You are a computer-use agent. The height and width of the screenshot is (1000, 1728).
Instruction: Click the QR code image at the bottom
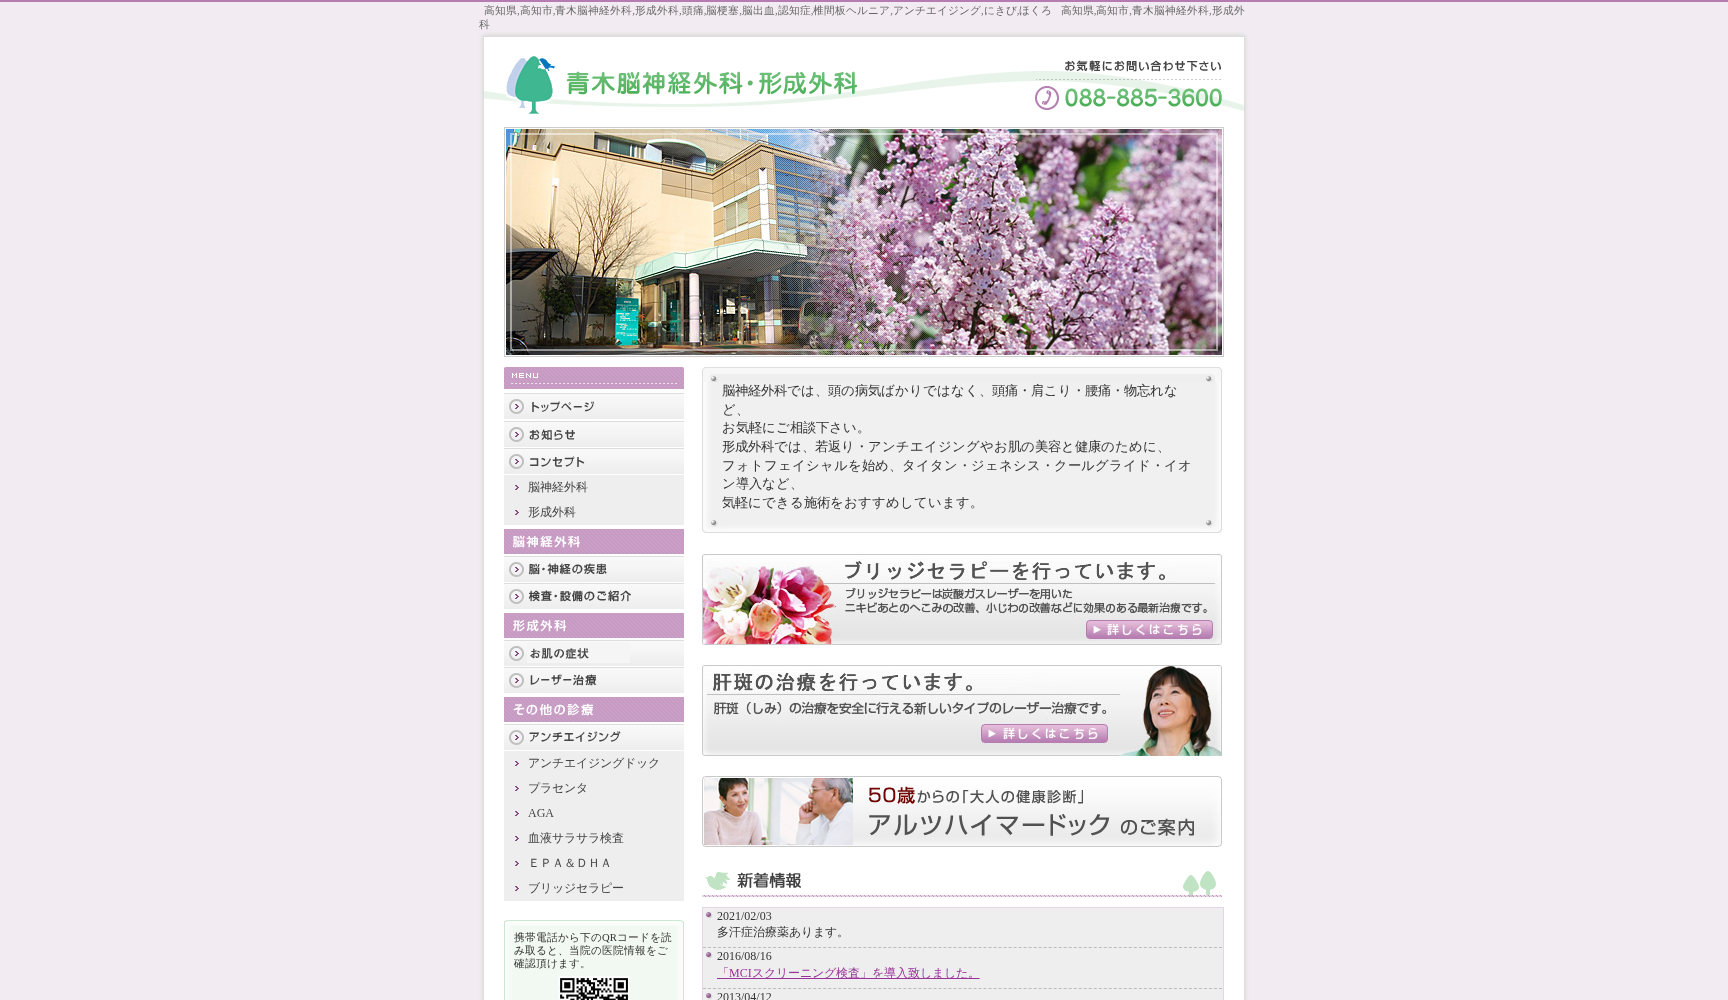(x=594, y=990)
